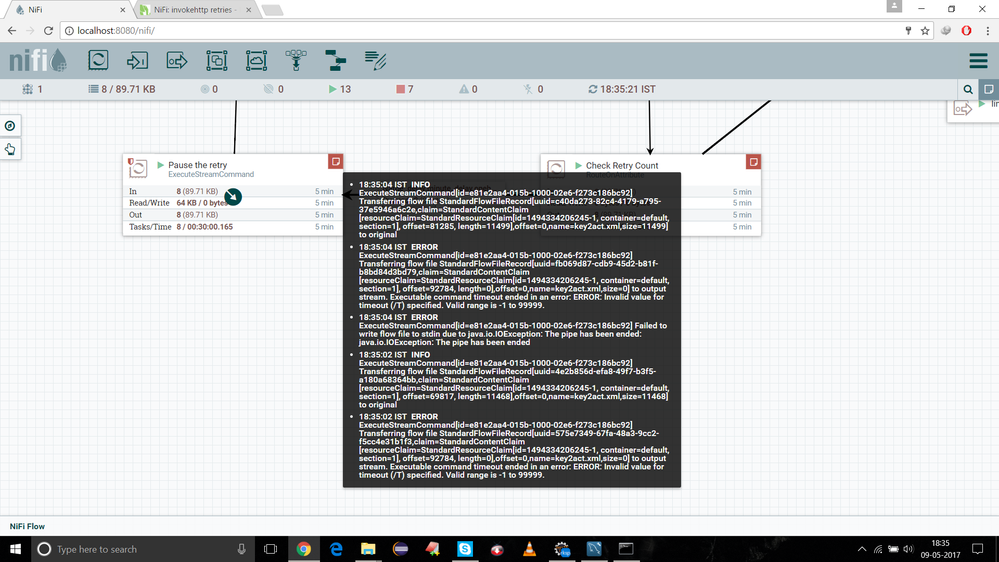Click the browser back arrow
This screenshot has height=562, width=999.
click(11, 31)
